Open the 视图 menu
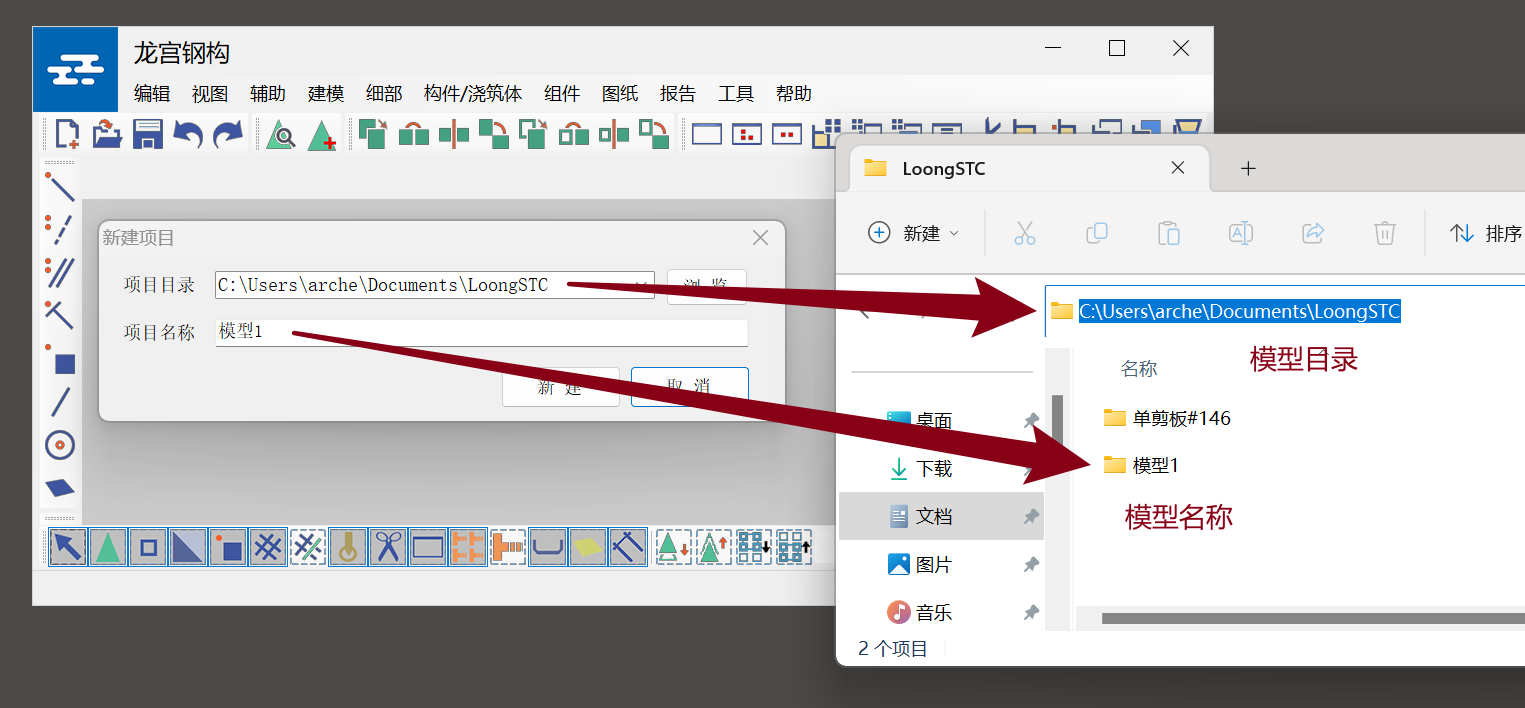Image resolution: width=1525 pixels, height=708 pixels. (210, 94)
